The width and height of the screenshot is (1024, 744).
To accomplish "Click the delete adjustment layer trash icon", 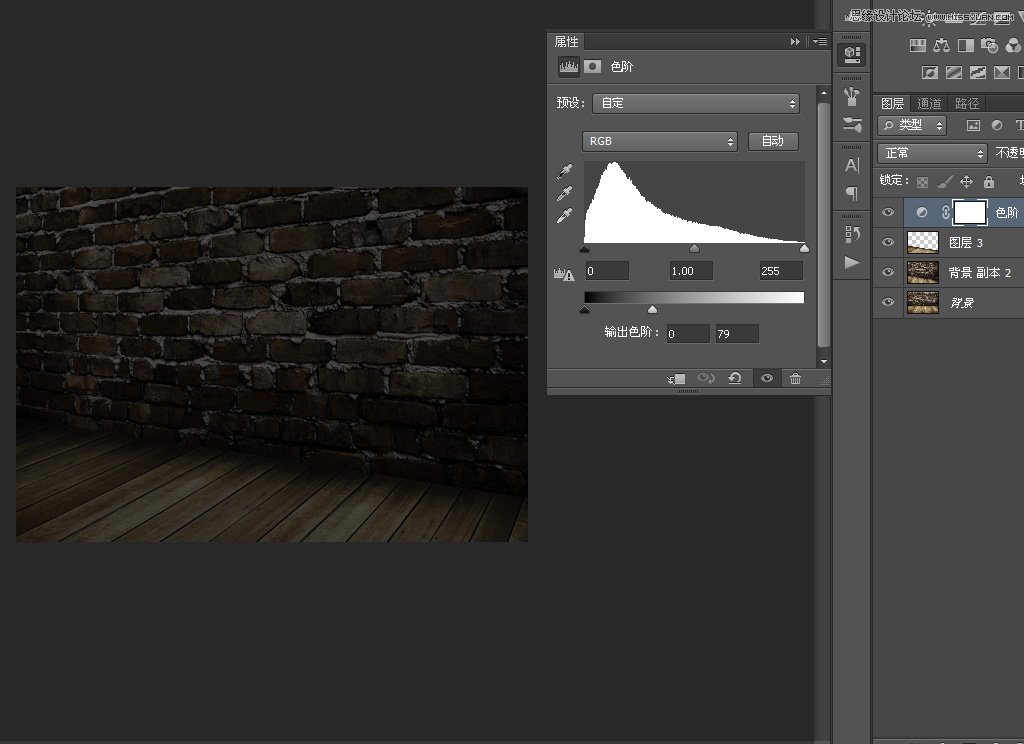I will [x=795, y=378].
